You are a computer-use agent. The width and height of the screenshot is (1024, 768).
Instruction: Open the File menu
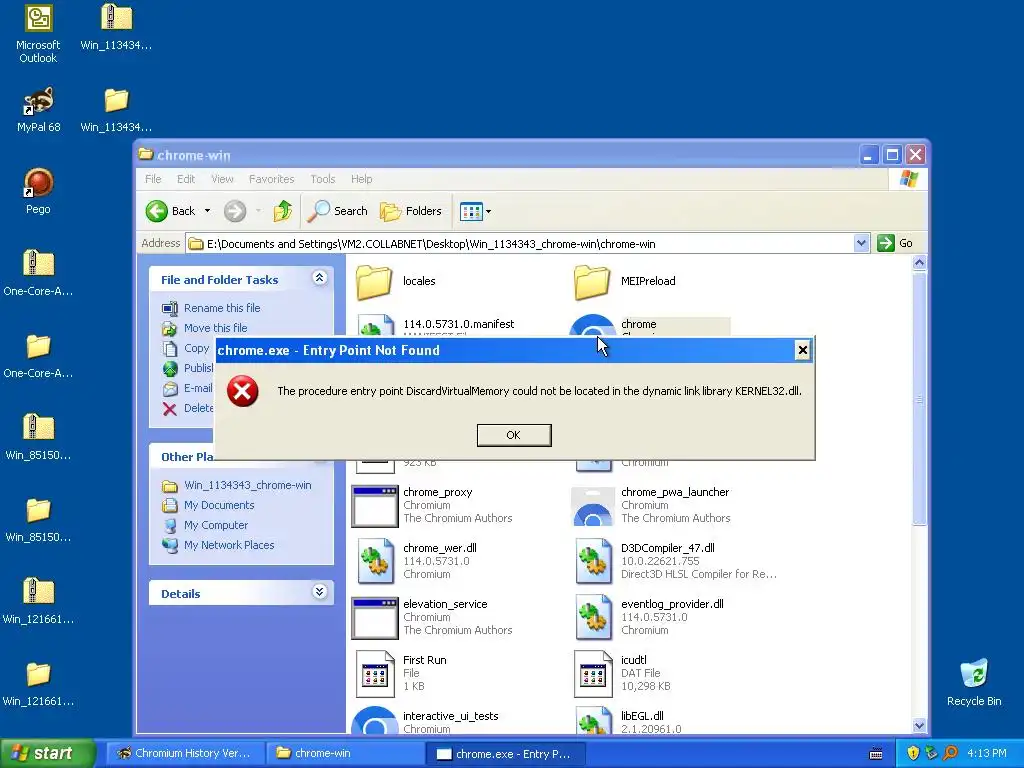pos(153,179)
